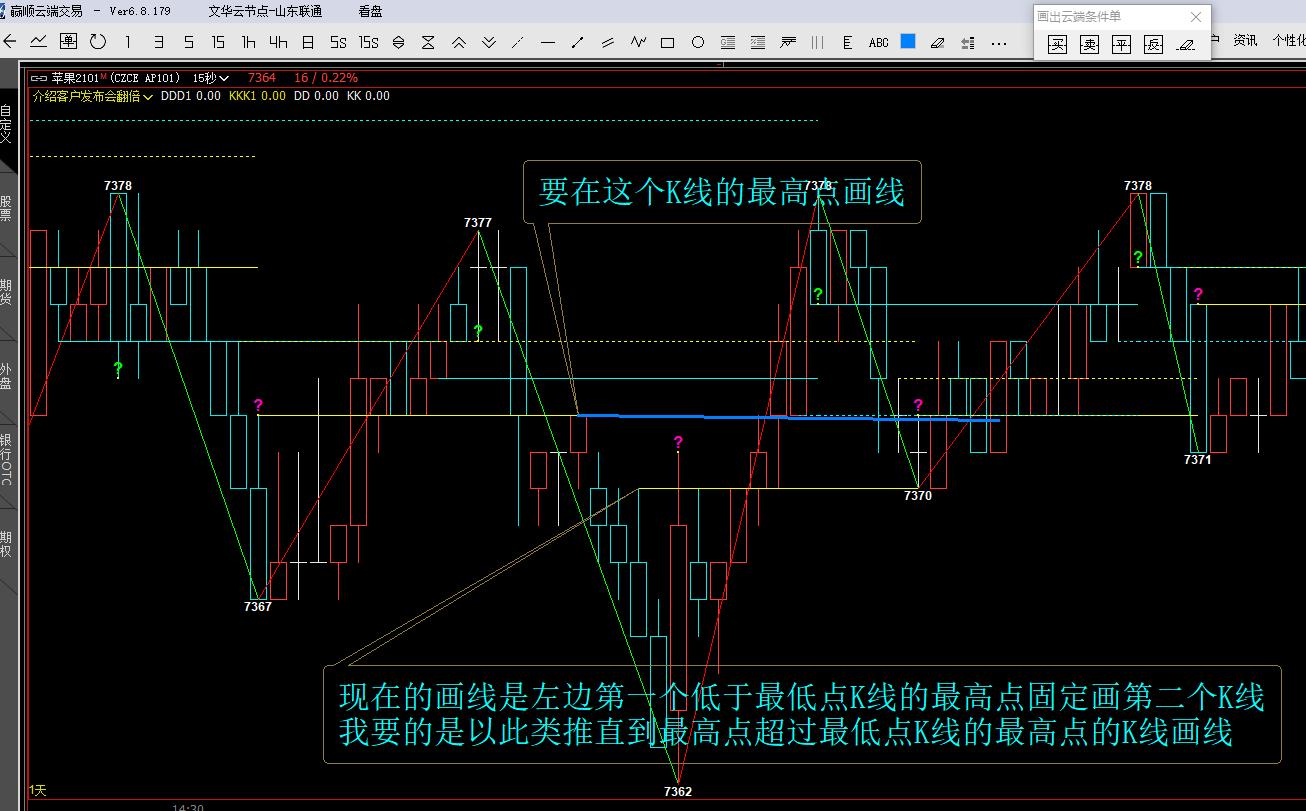
Task: Click the blue color swatch
Action: coord(908,42)
